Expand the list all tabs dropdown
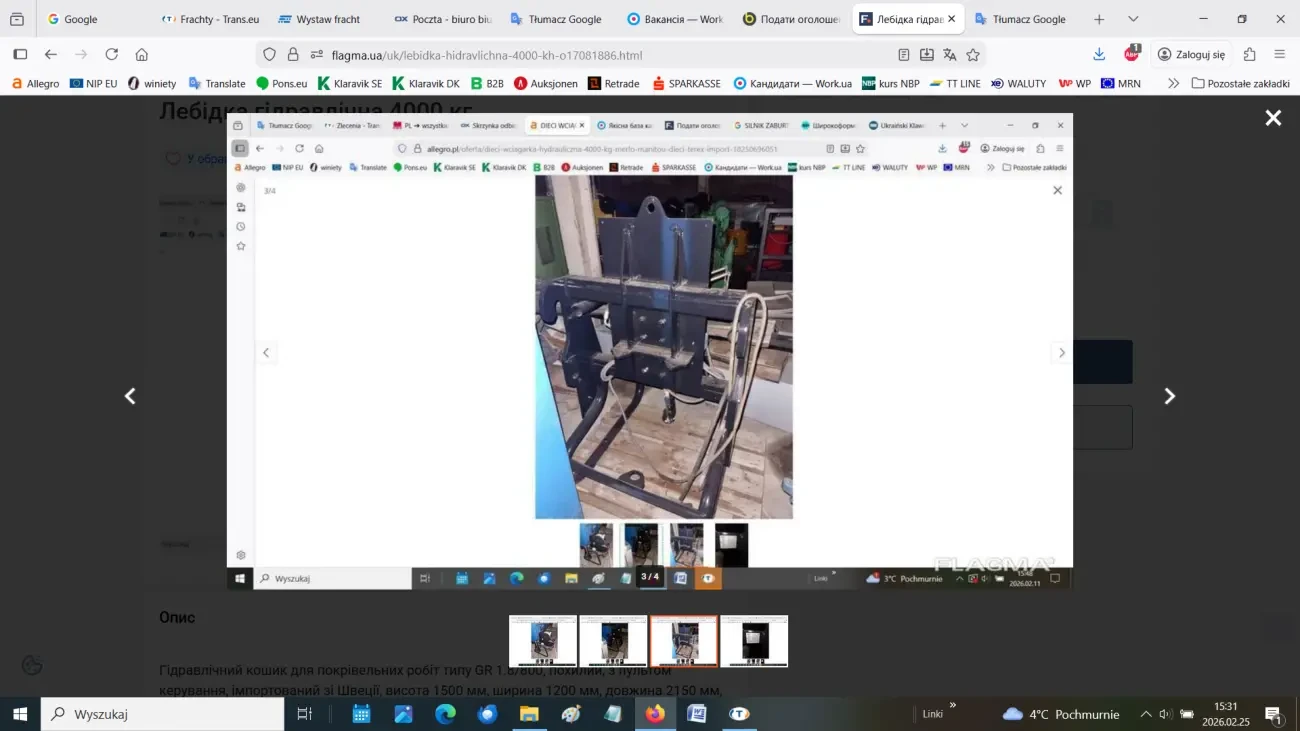The image size is (1300, 731). tap(1132, 19)
